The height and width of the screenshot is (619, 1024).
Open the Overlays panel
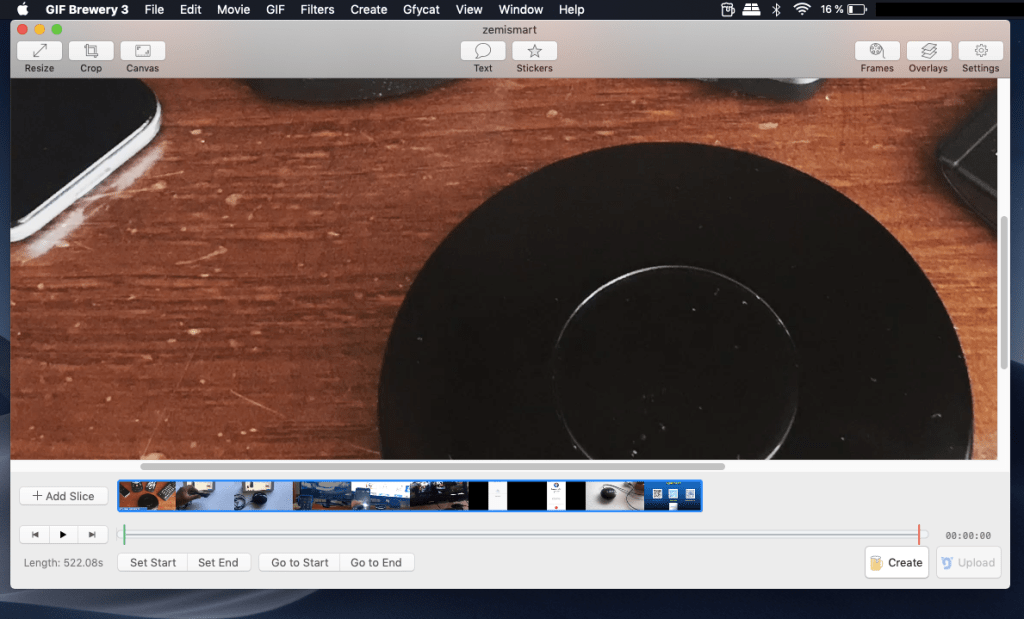(929, 51)
